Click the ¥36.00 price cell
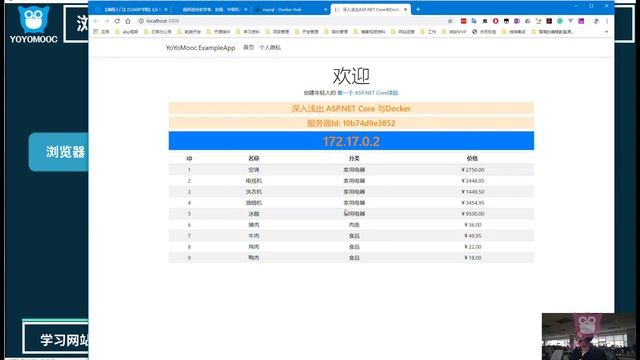 [x=473, y=225]
